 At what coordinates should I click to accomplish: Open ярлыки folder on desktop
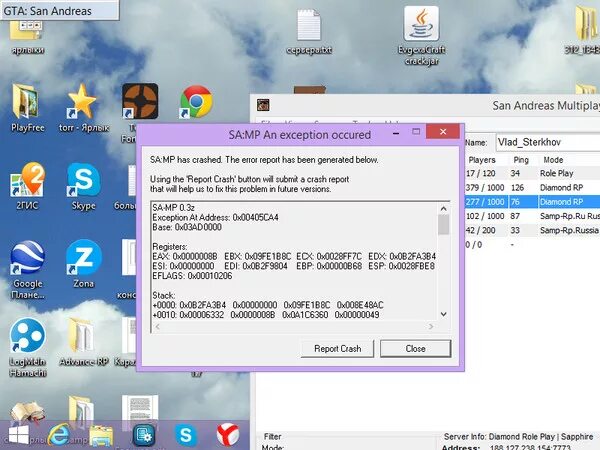(27, 38)
